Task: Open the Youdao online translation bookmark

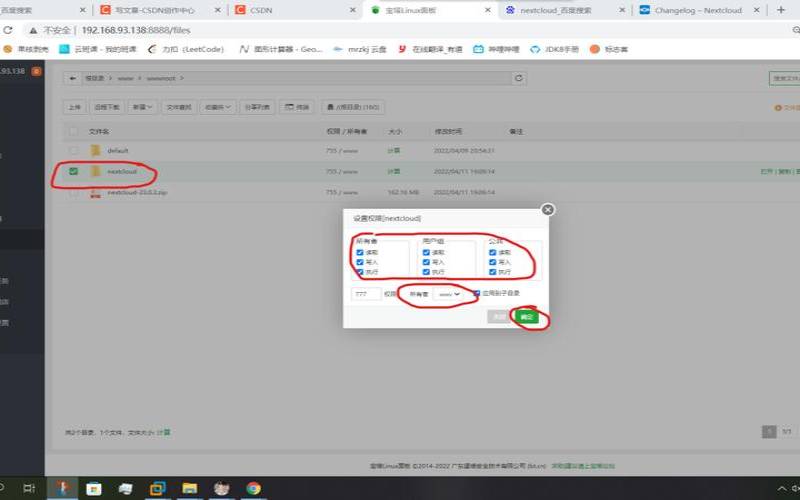Action: 430,49
